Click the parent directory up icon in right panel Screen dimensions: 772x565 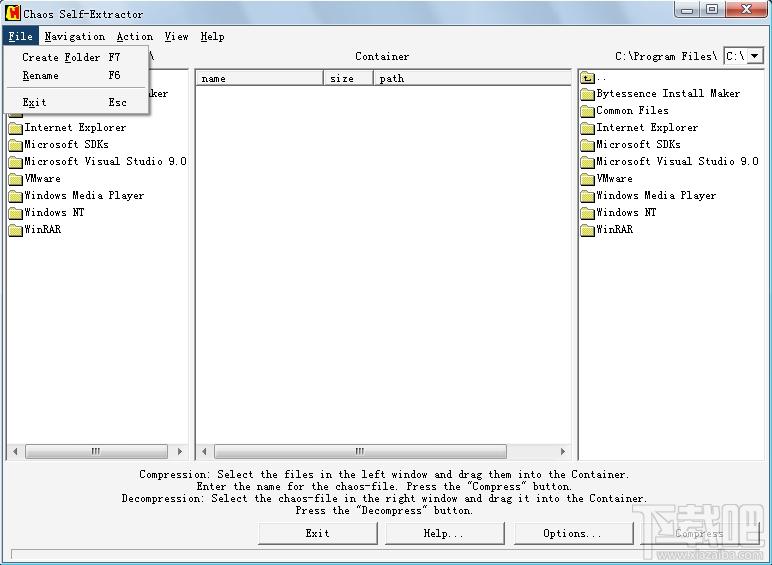pyautogui.click(x=587, y=77)
